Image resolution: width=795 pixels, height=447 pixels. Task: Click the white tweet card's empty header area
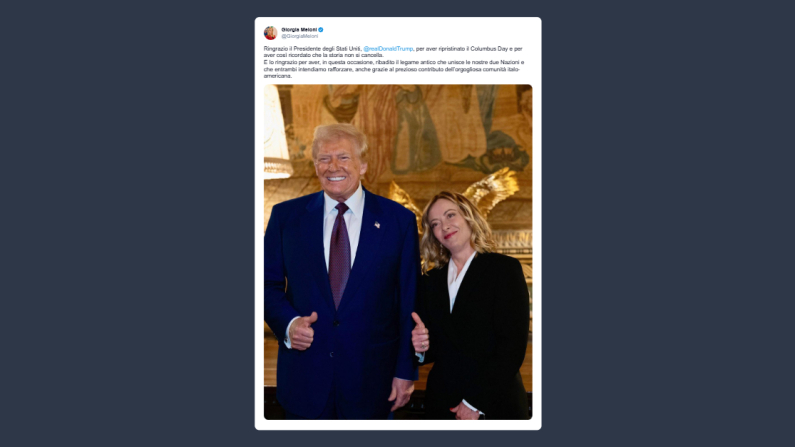(431, 32)
